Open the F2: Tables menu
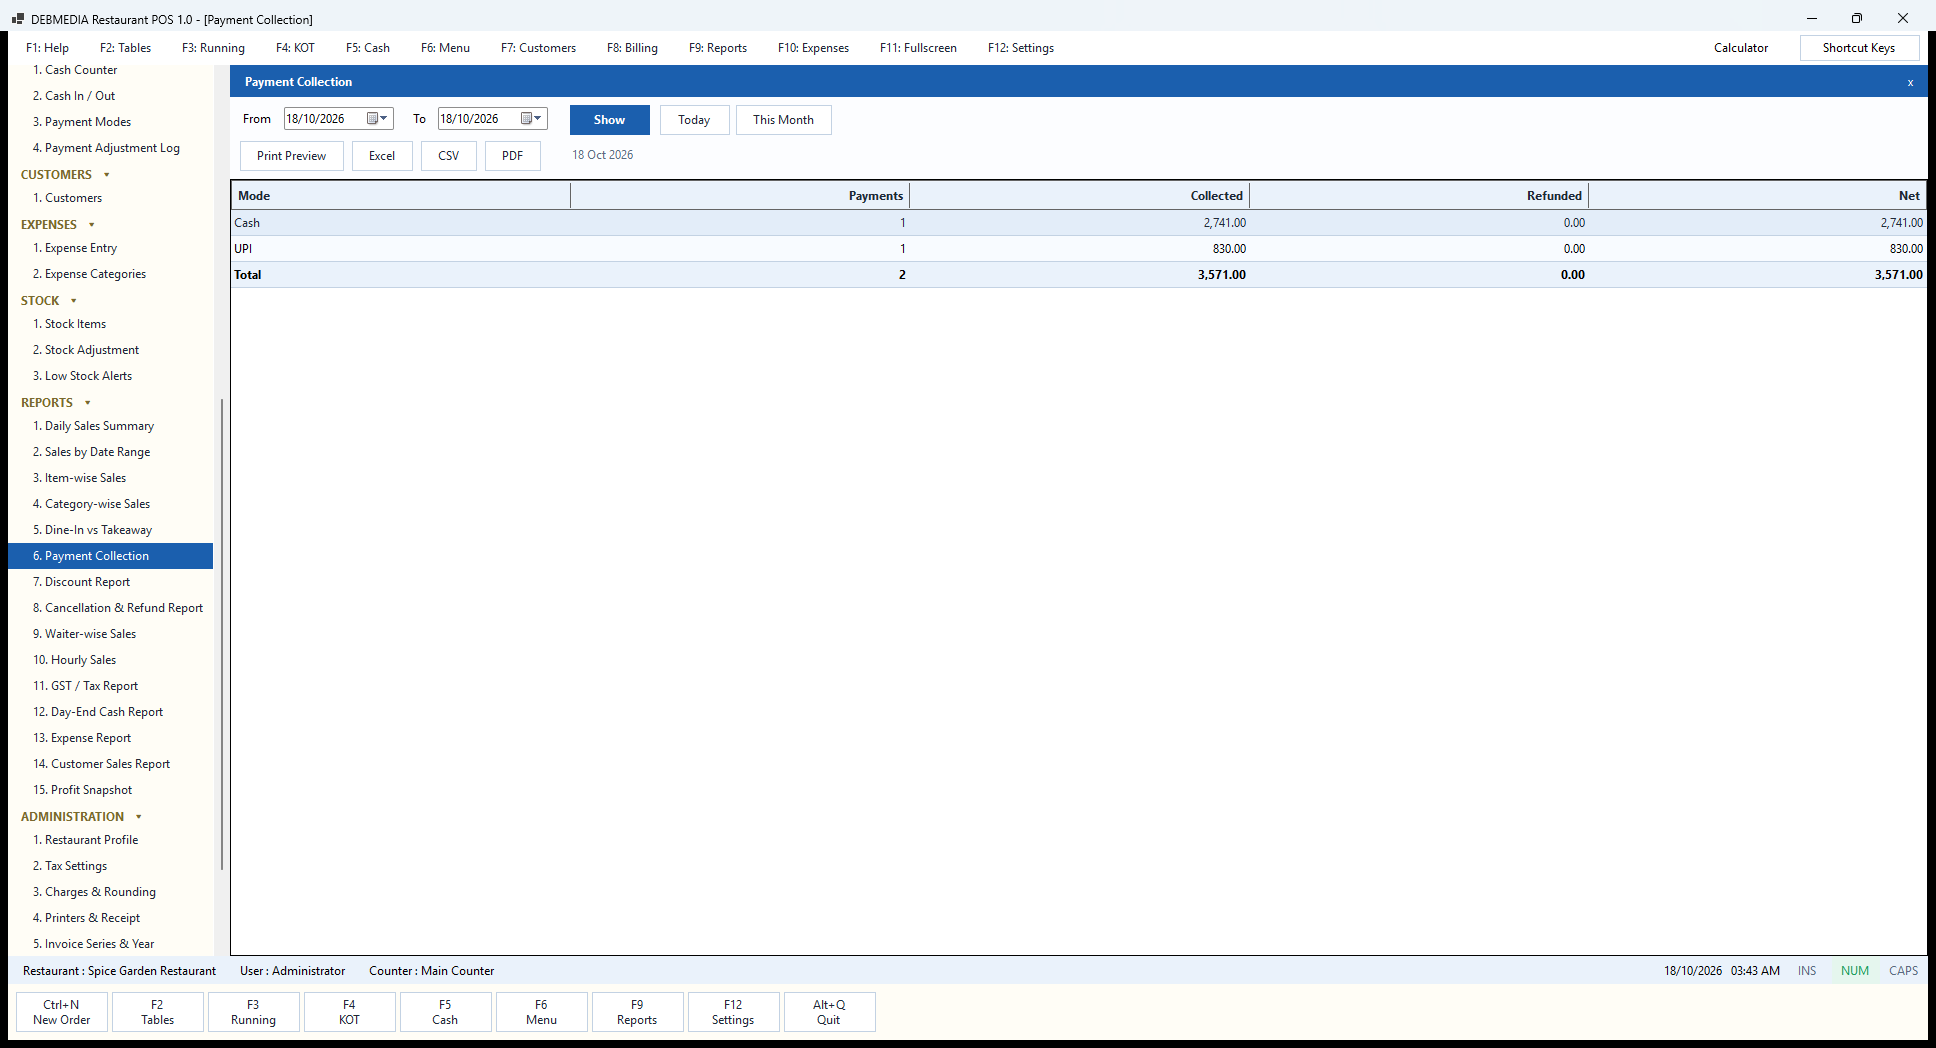1936x1048 pixels. click(125, 48)
